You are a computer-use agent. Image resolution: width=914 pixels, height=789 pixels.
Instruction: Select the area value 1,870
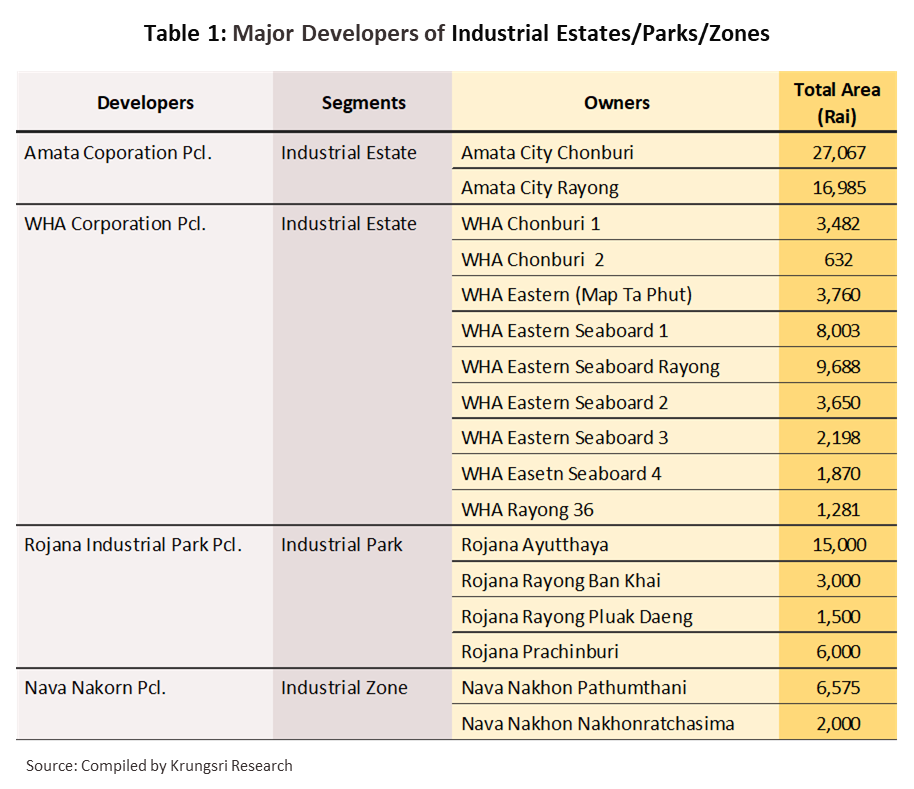838,474
